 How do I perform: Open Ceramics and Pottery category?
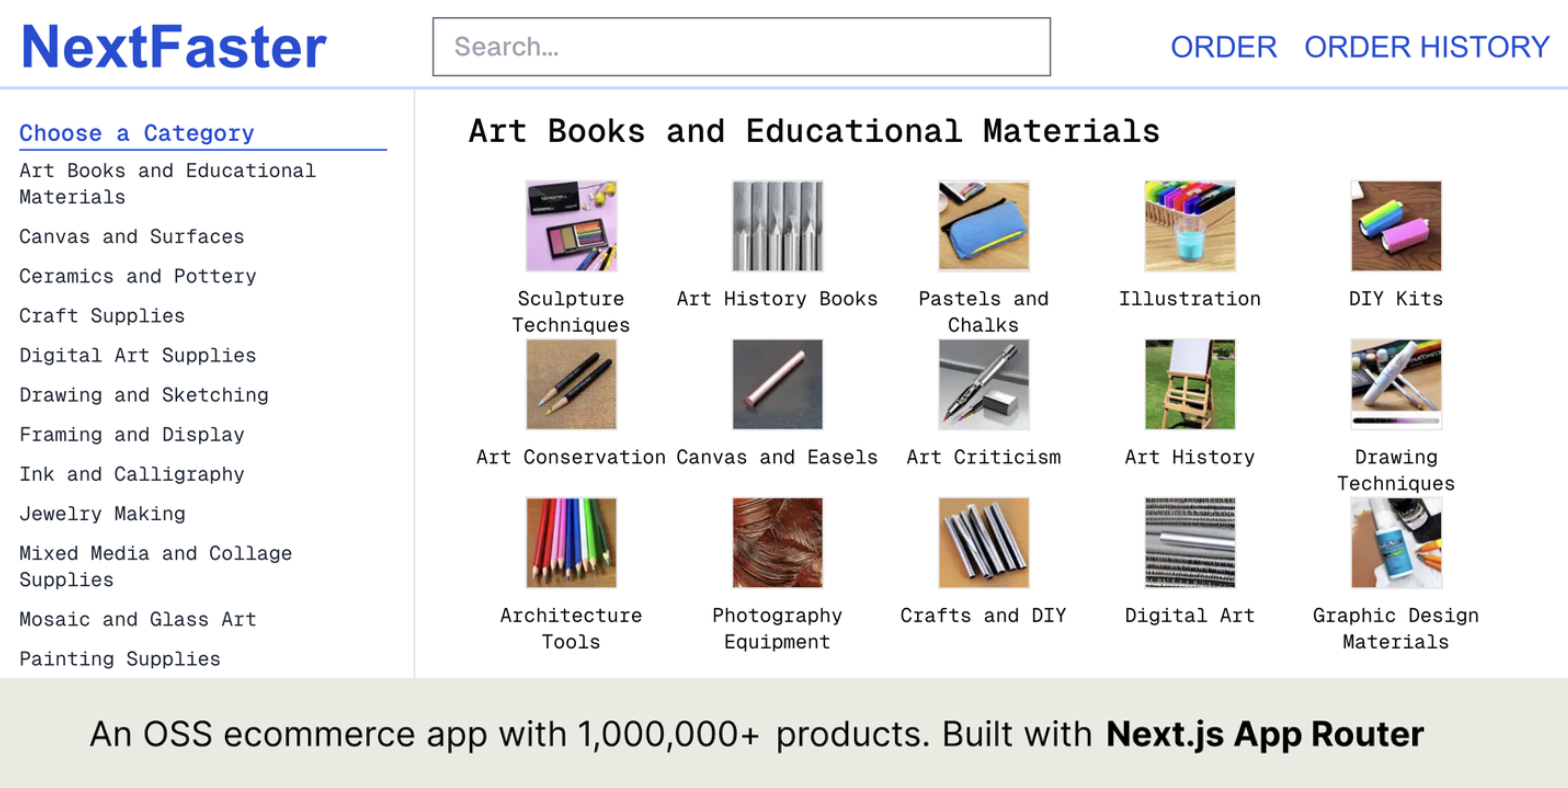click(x=138, y=276)
